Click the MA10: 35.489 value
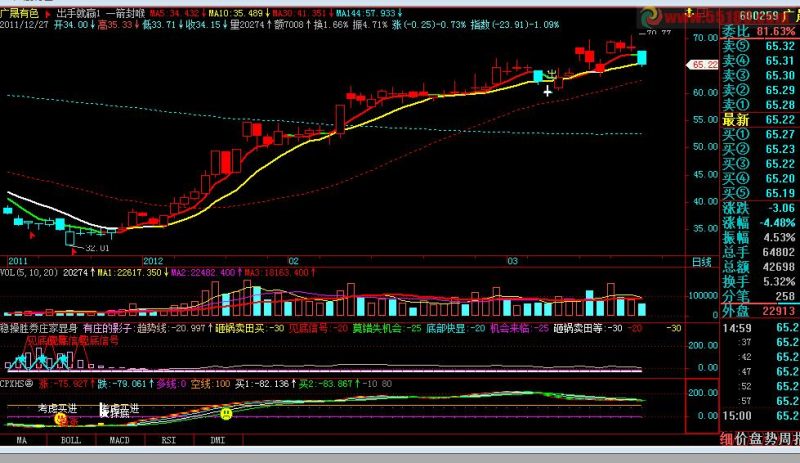 click(239, 13)
